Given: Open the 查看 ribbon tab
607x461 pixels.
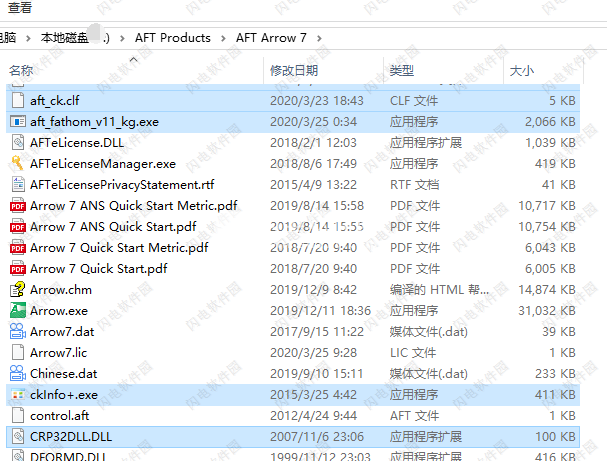Looking at the screenshot, I should click(x=20, y=7).
